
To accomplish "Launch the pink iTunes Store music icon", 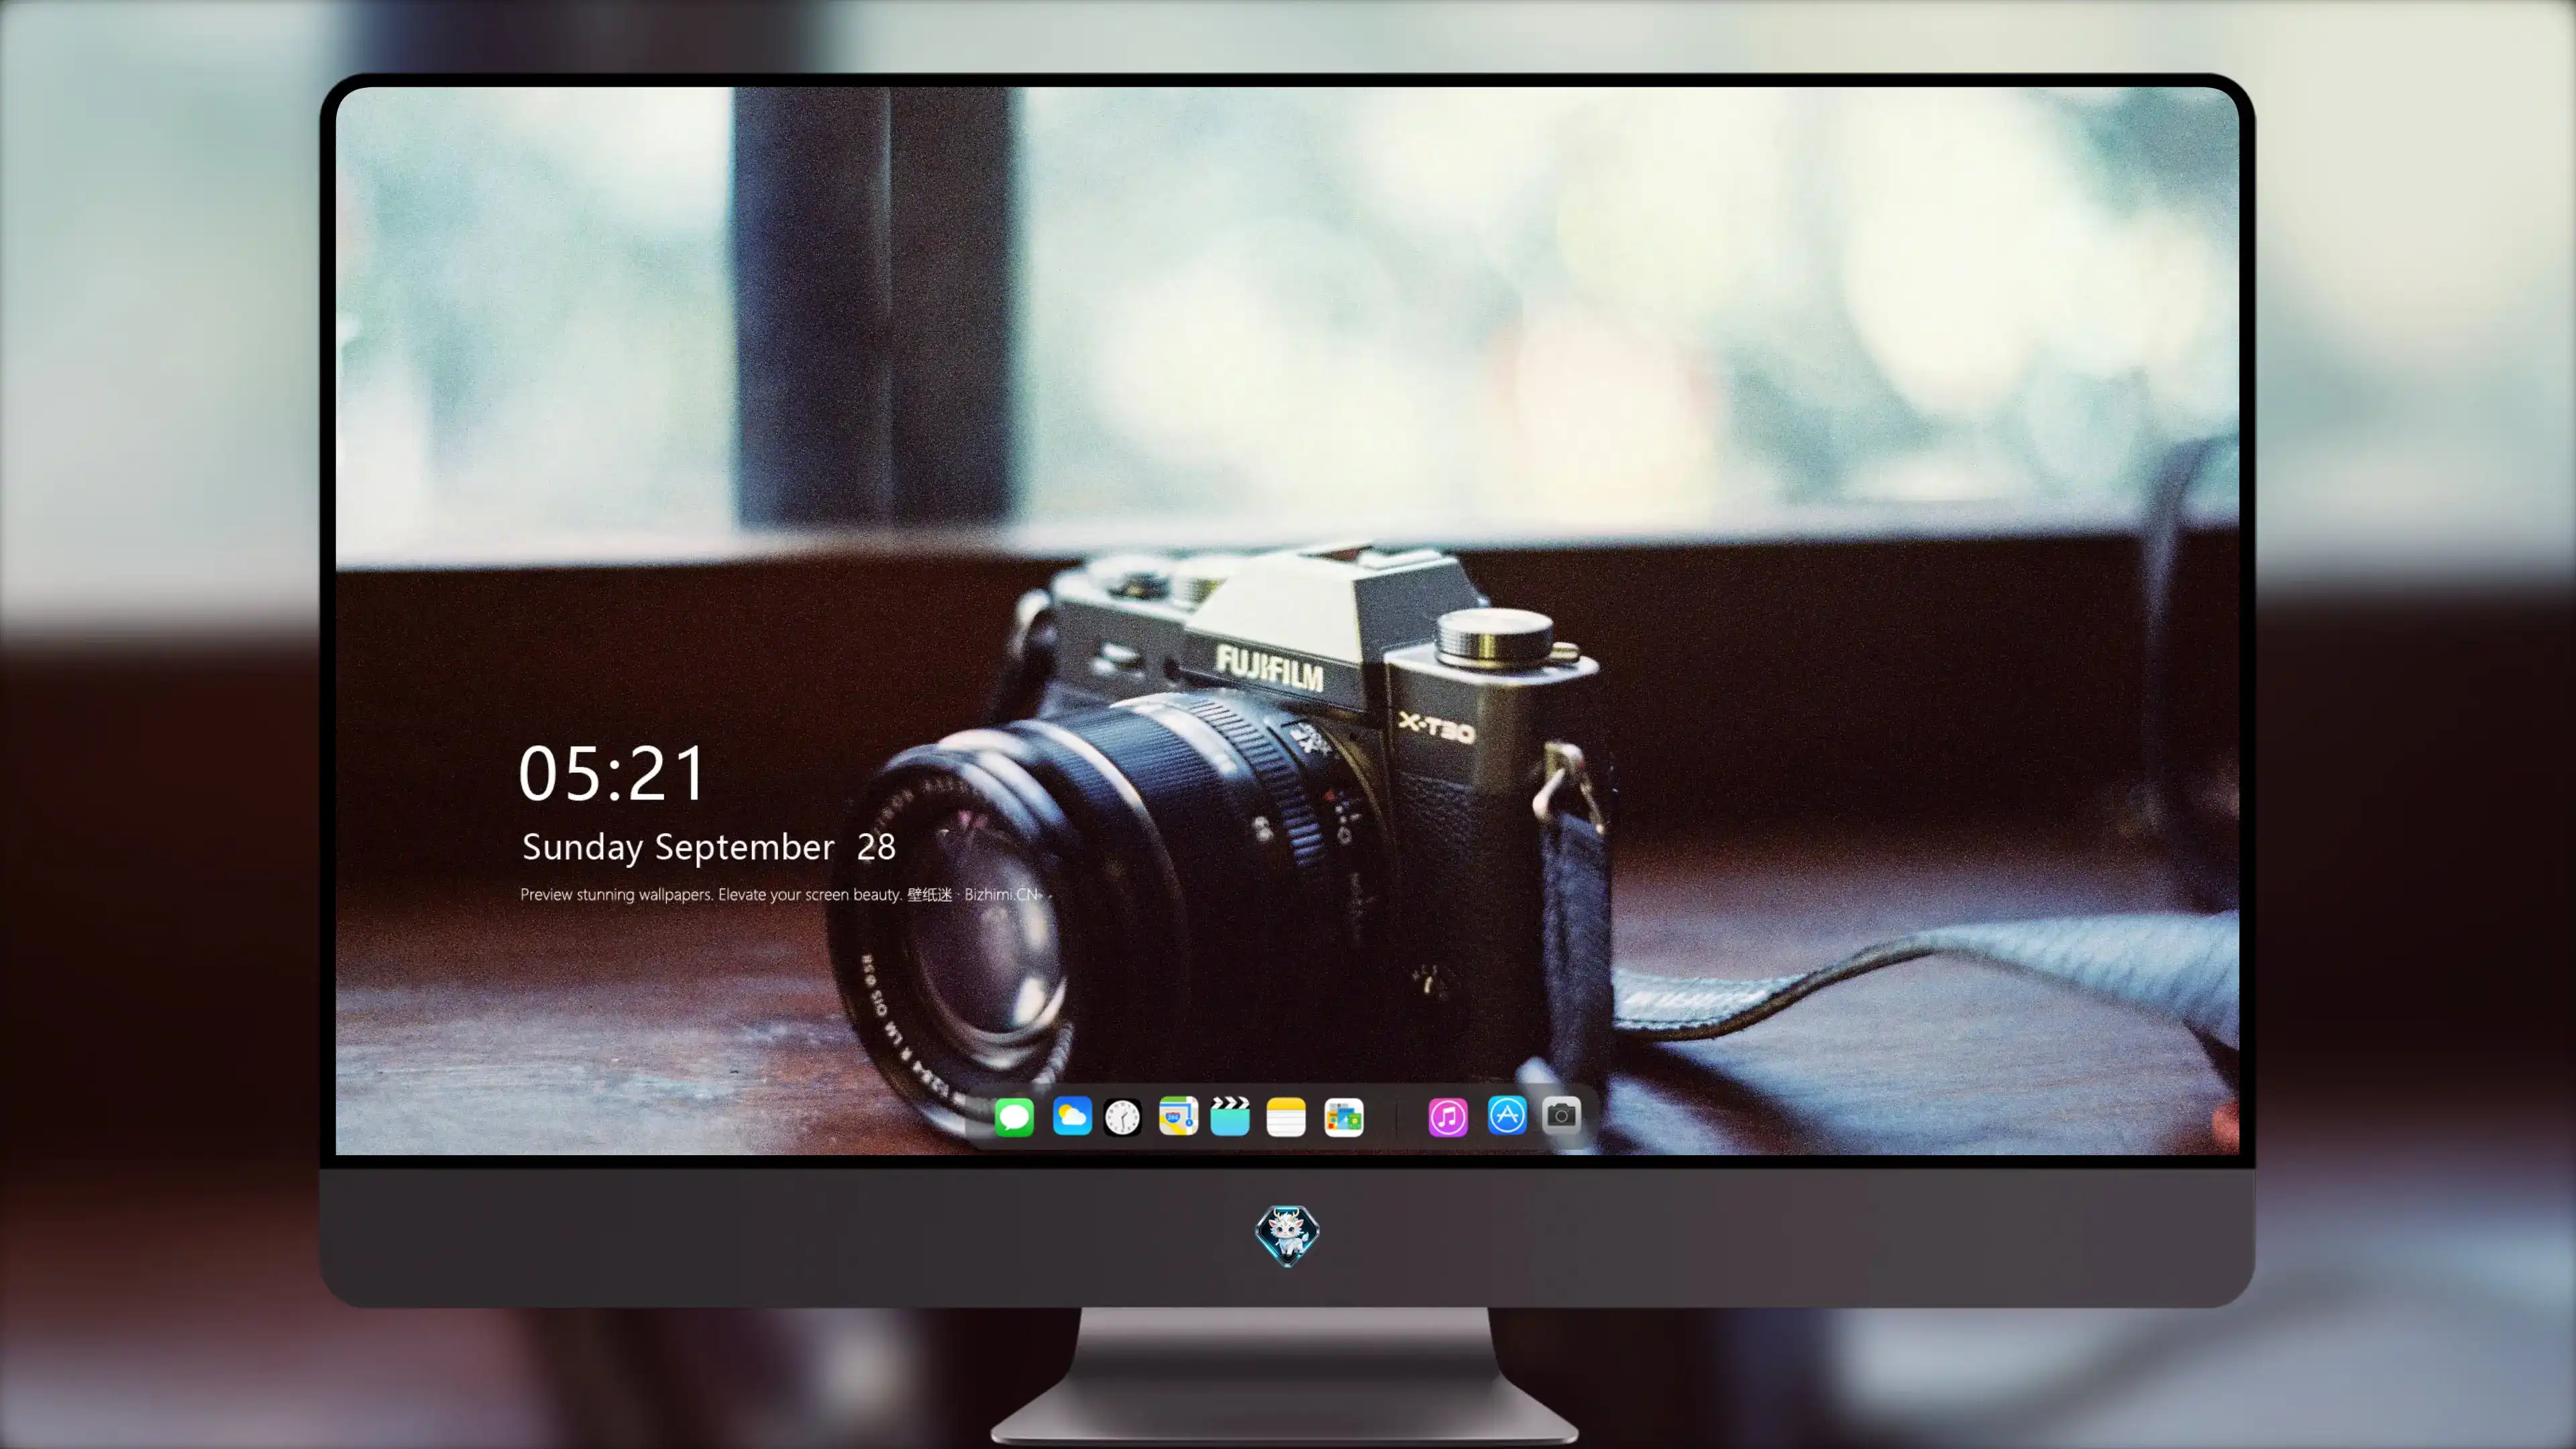I will 1448,1117.
